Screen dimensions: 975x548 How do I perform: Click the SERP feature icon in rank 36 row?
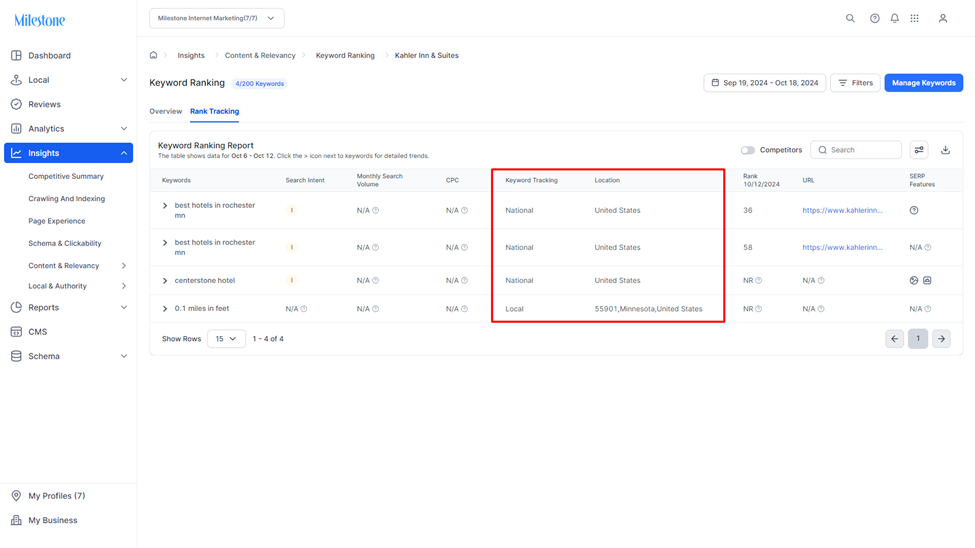click(x=914, y=210)
